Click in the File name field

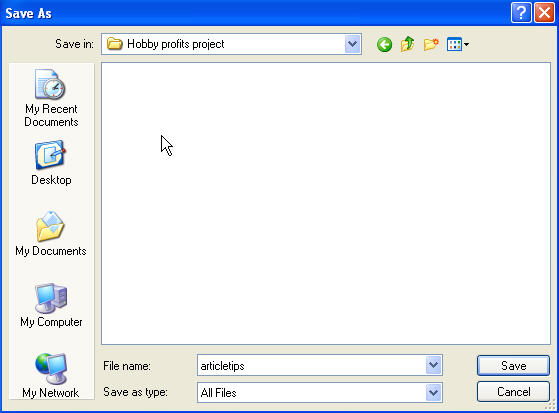pos(312,365)
